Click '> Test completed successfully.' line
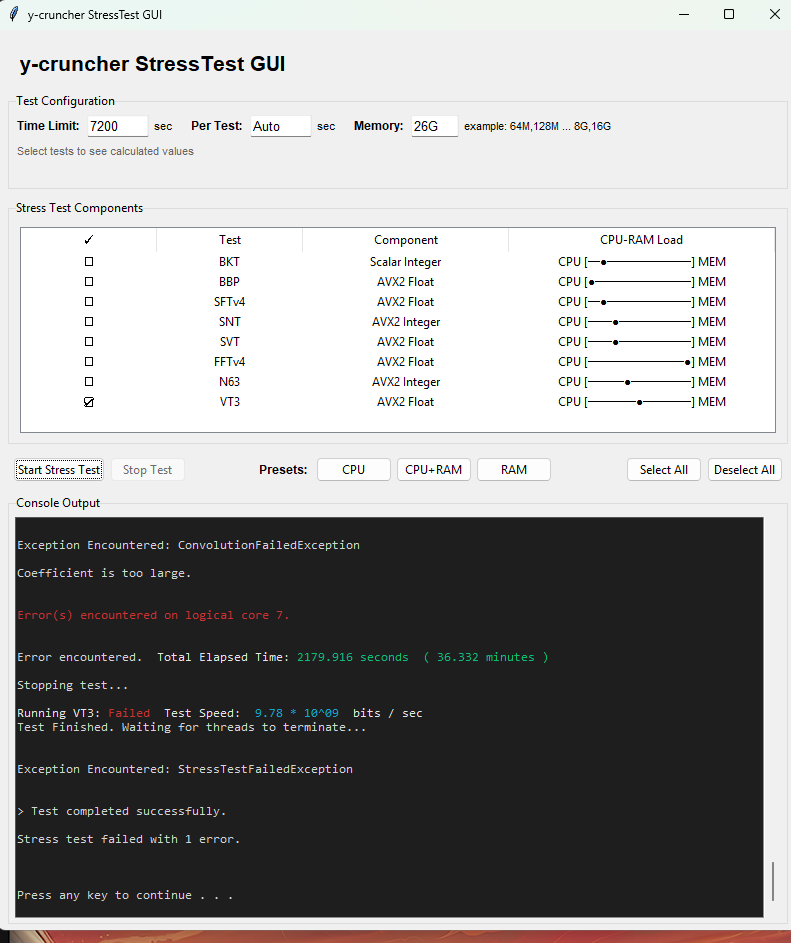 (122, 811)
